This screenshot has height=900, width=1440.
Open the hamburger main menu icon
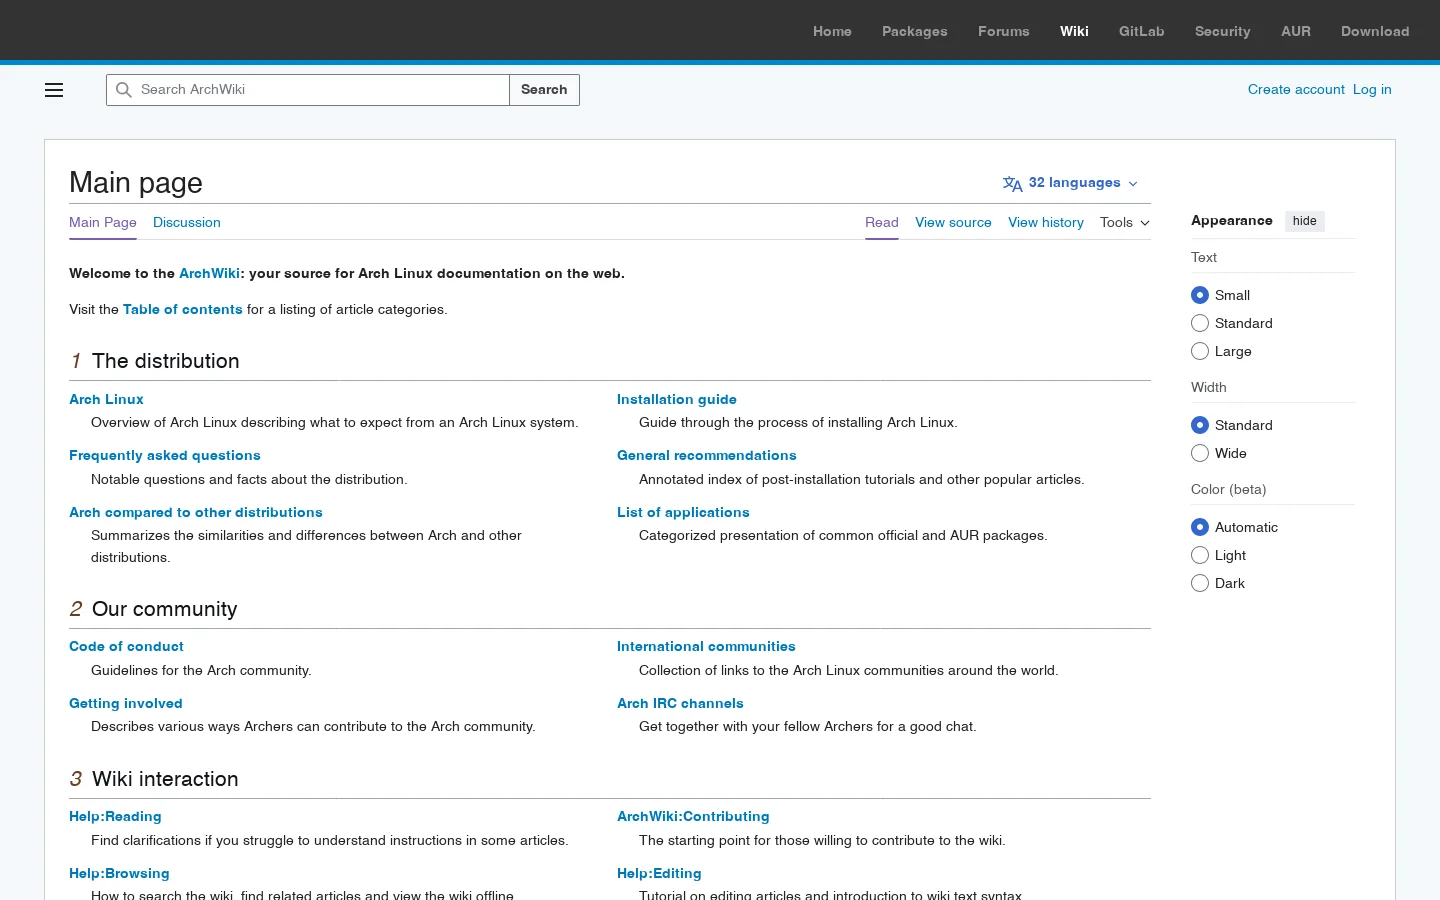[x=54, y=90]
